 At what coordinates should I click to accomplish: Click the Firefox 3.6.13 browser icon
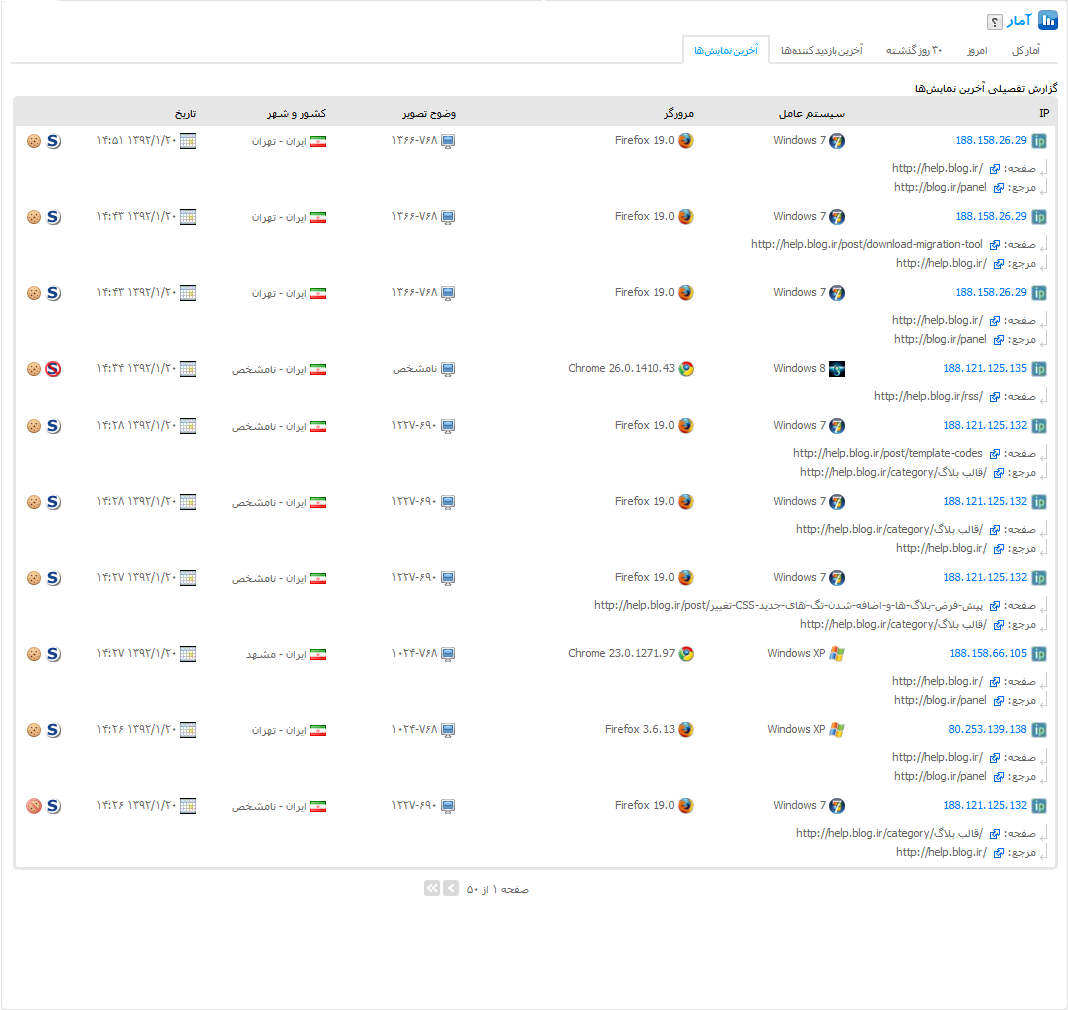point(686,730)
